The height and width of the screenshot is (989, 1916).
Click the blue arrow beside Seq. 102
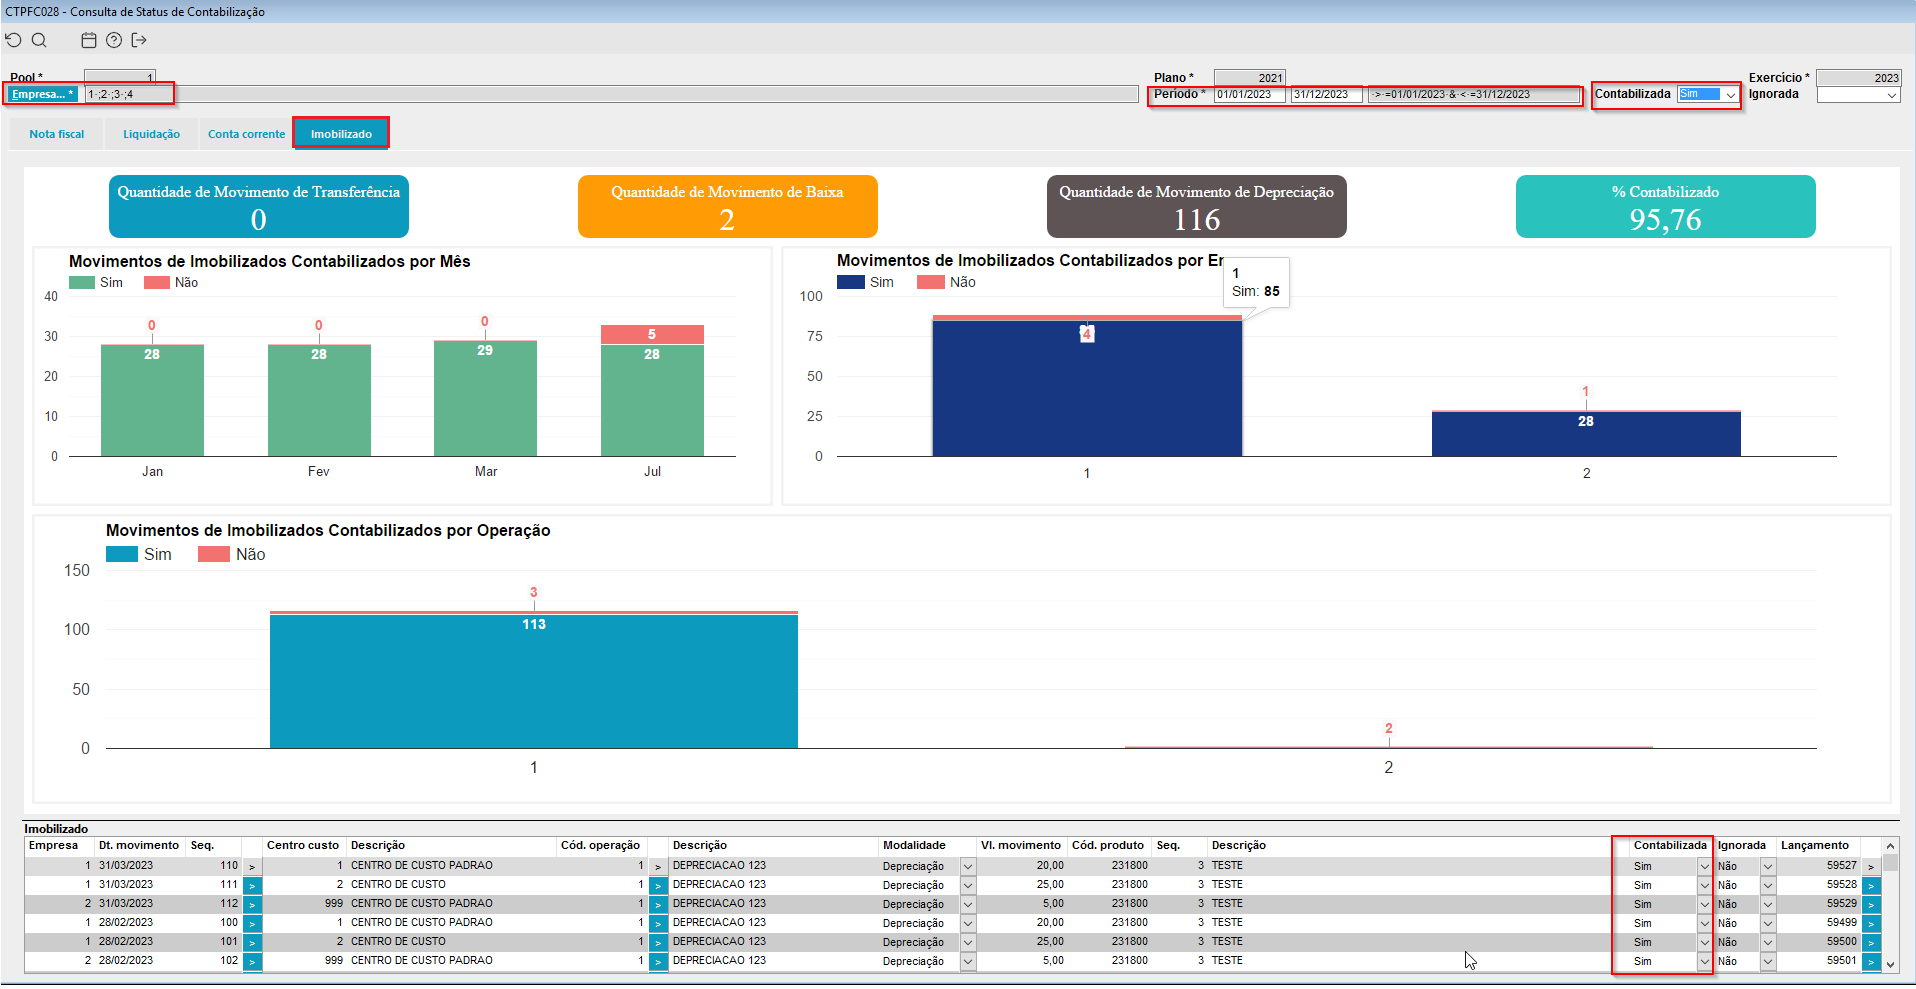coord(252,962)
